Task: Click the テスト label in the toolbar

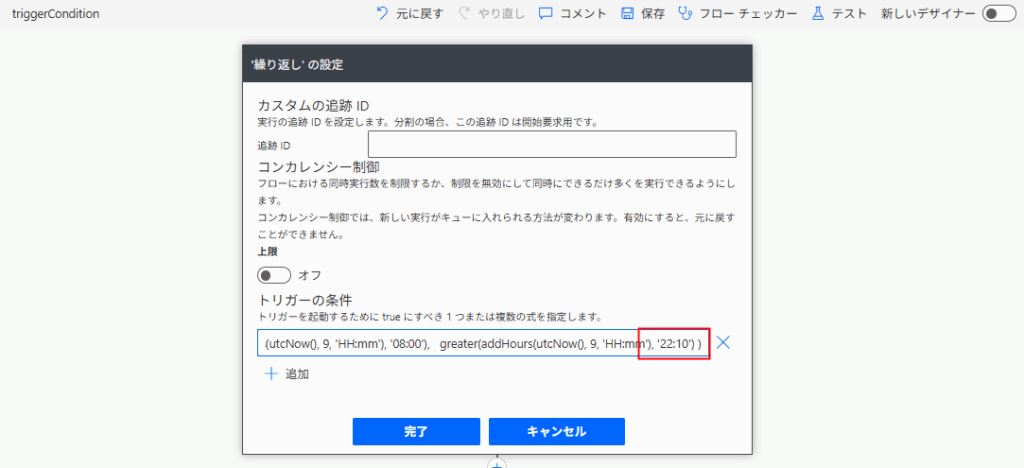Action: 849,14
